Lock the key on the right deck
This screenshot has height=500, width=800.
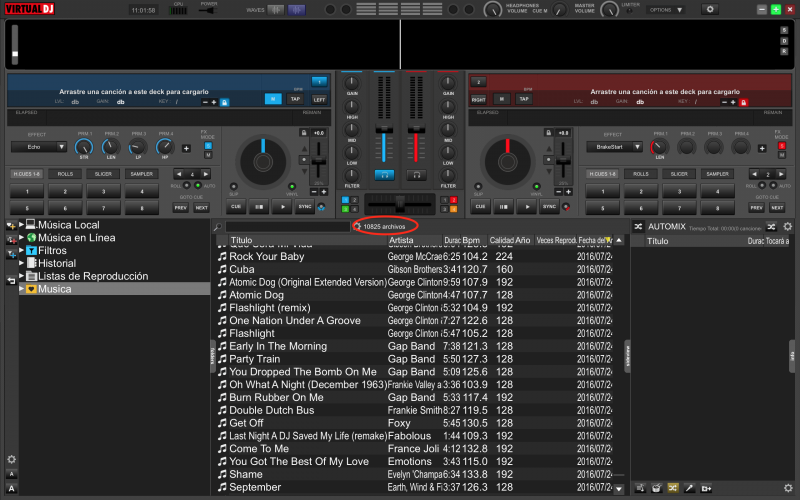click(x=743, y=103)
